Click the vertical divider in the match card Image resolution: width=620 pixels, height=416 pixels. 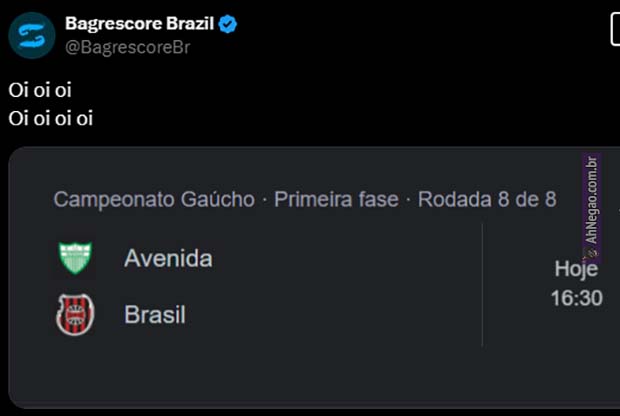click(482, 285)
